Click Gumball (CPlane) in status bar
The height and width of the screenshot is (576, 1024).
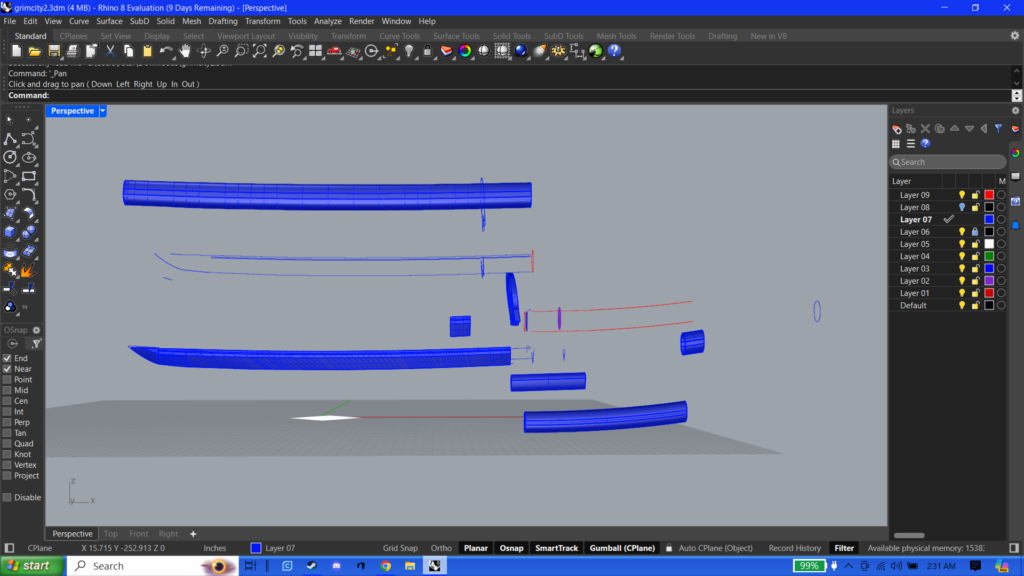[x=622, y=548]
